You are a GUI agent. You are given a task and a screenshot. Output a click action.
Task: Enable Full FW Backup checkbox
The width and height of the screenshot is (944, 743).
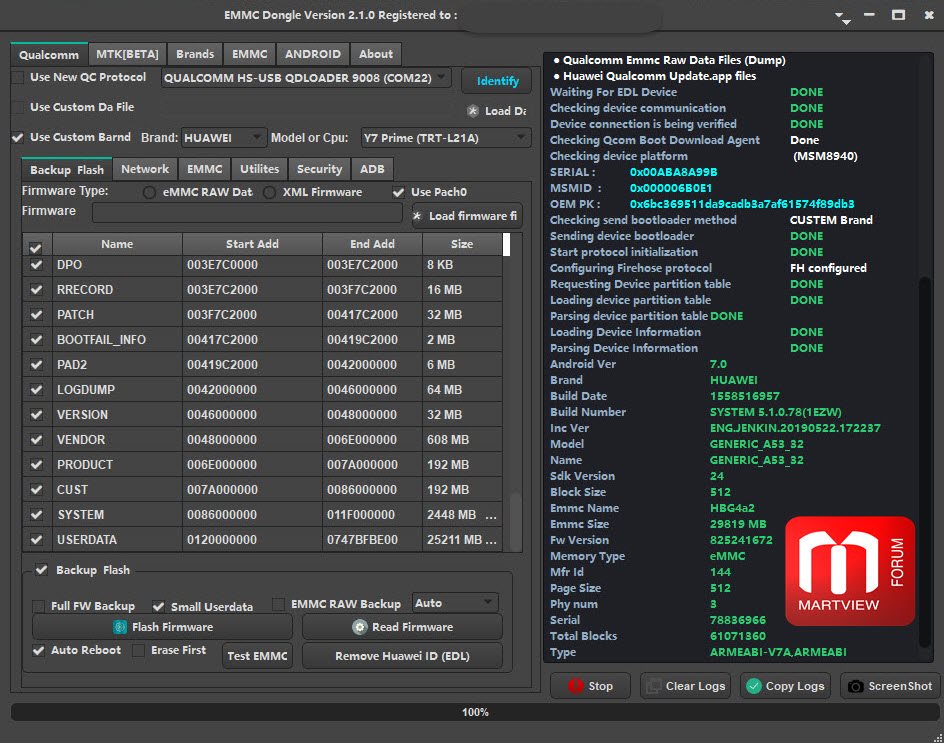[x=39, y=606]
